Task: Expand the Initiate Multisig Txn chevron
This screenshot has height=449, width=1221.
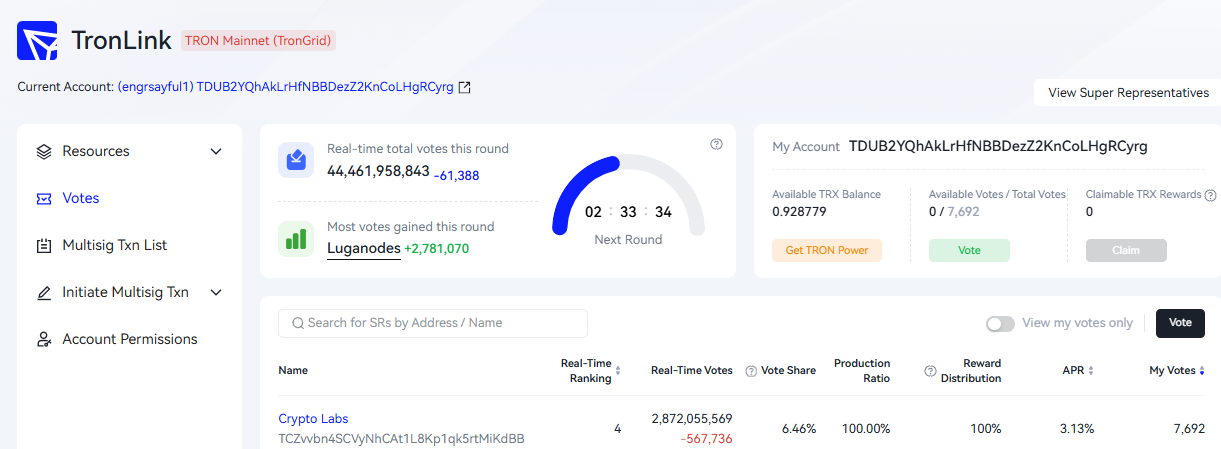Action: tap(216, 293)
